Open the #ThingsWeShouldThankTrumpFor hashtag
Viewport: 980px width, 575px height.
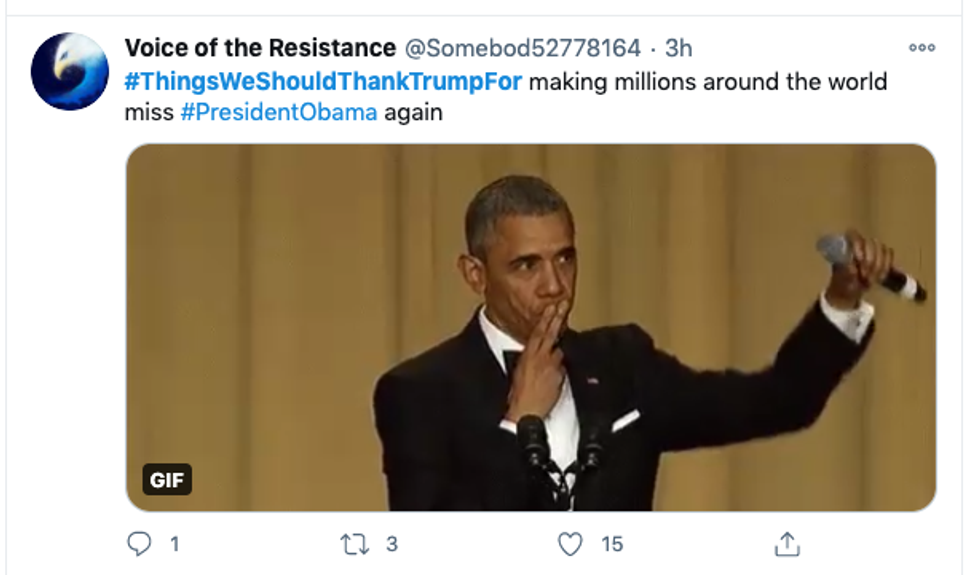click(323, 81)
